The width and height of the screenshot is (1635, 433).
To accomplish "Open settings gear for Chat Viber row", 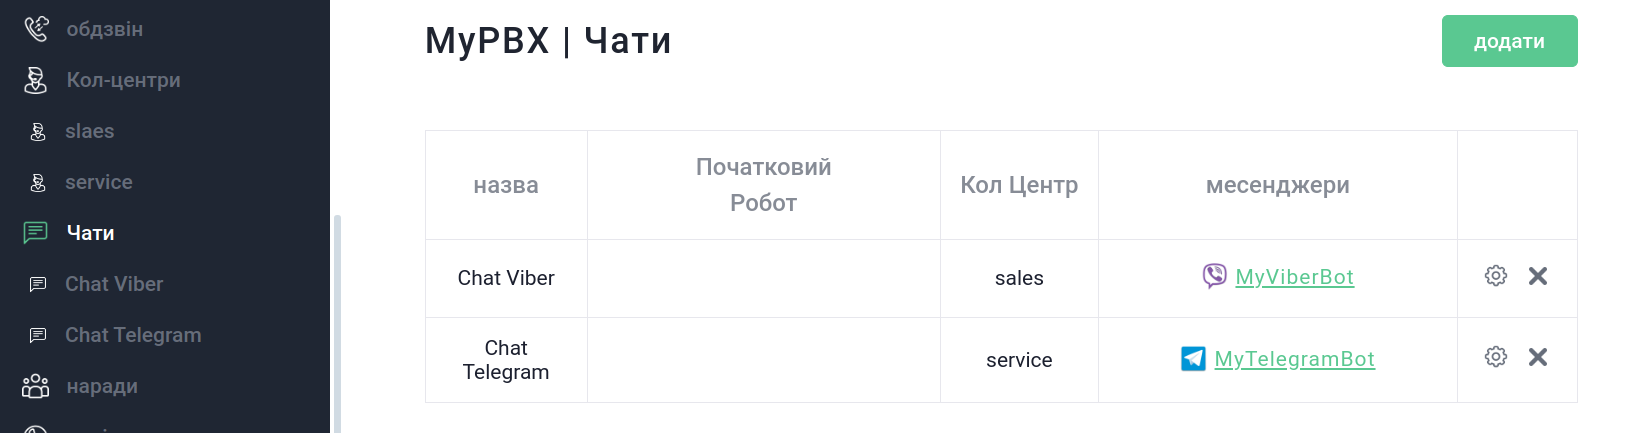I will [x=1495, y=276].
